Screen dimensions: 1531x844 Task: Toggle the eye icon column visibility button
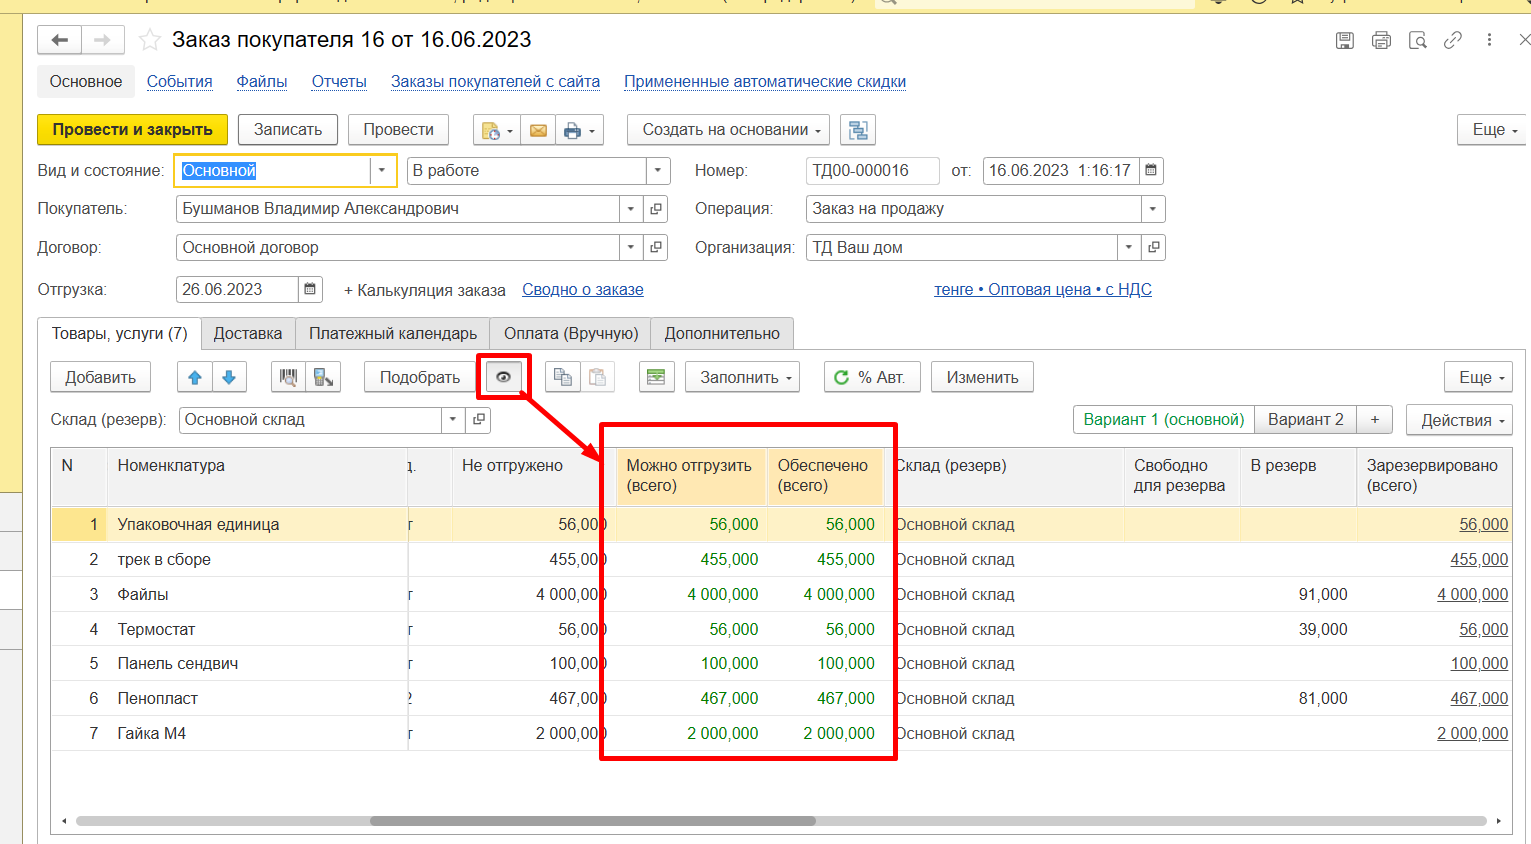[503, 377]
